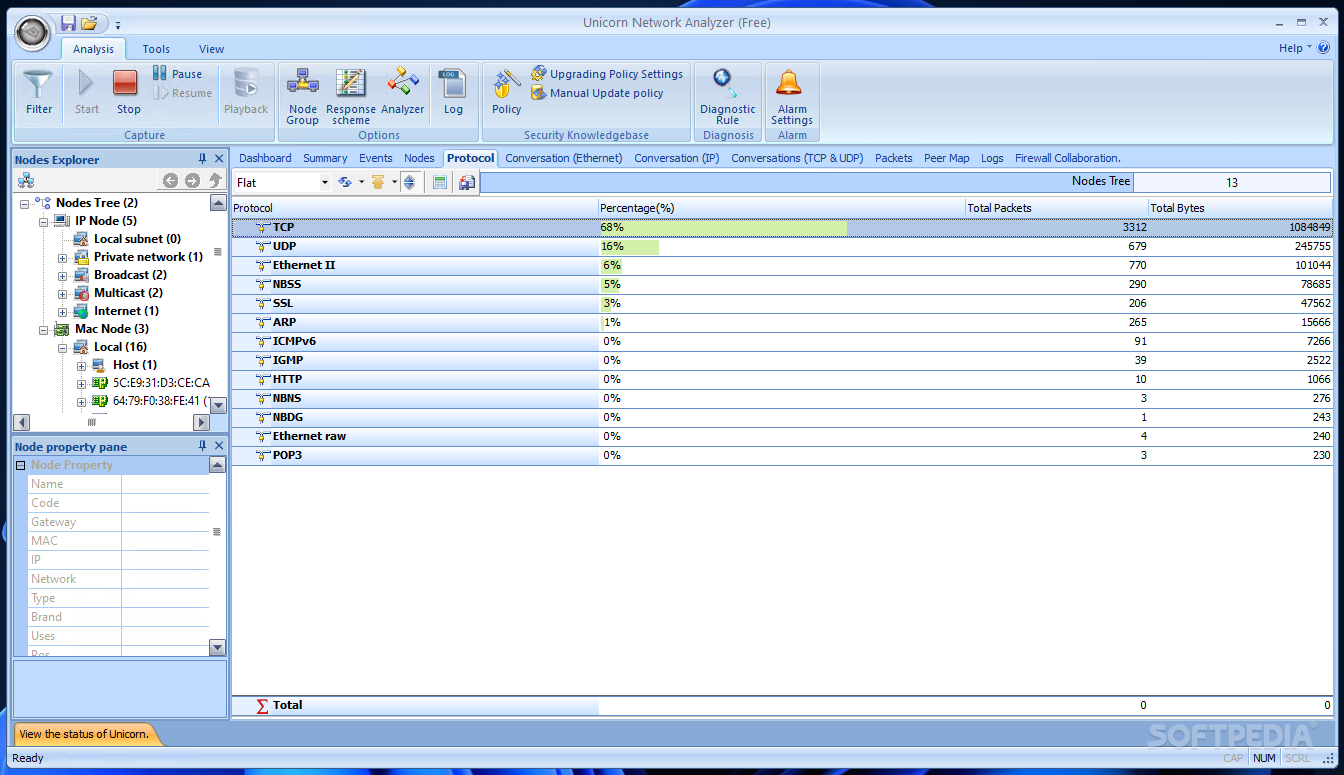Select the ICMPv6 protocol row
This screenshot has width=1344, height=775.
click(782, 342)
